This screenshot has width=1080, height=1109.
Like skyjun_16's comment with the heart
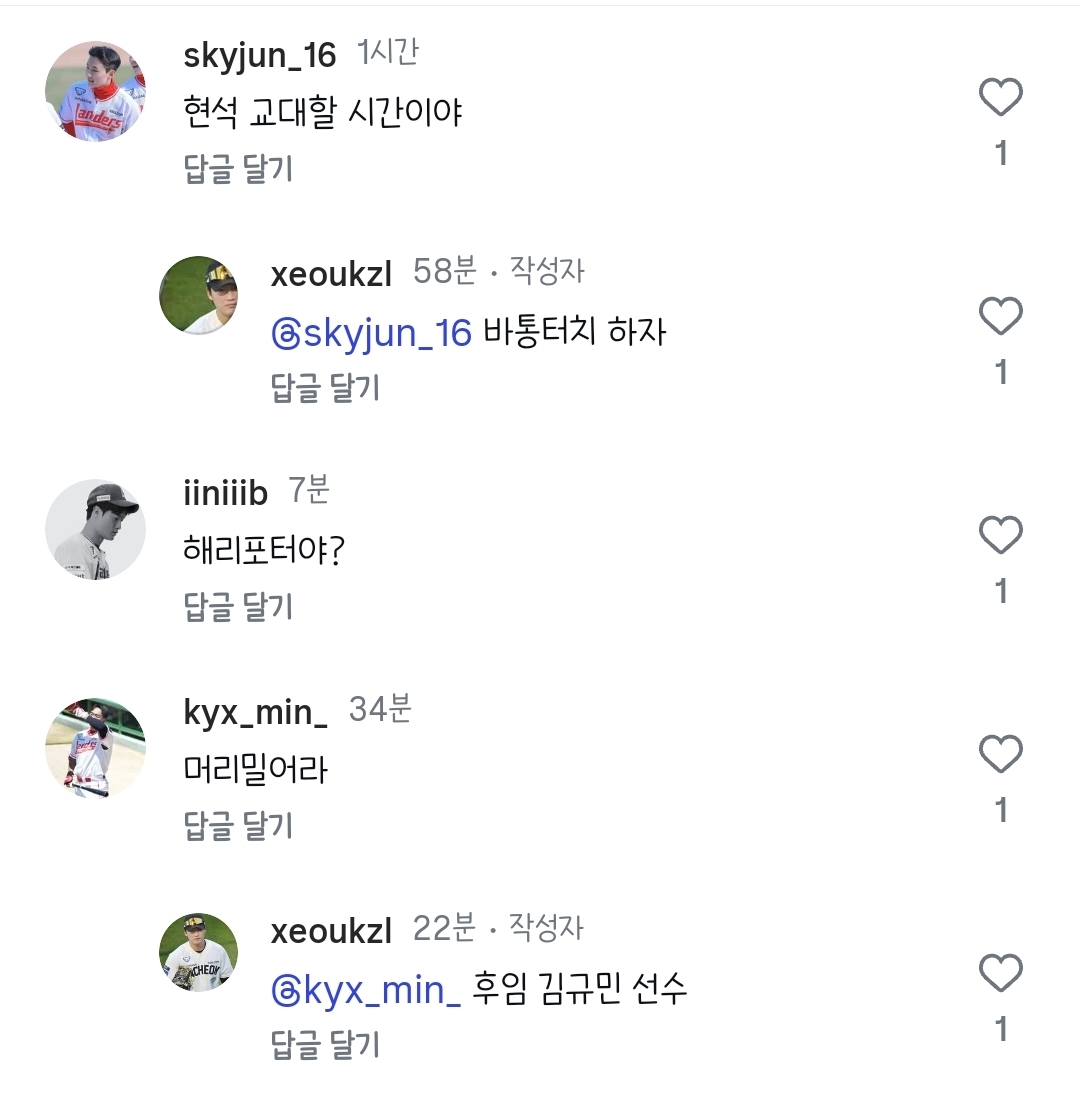1000,98
